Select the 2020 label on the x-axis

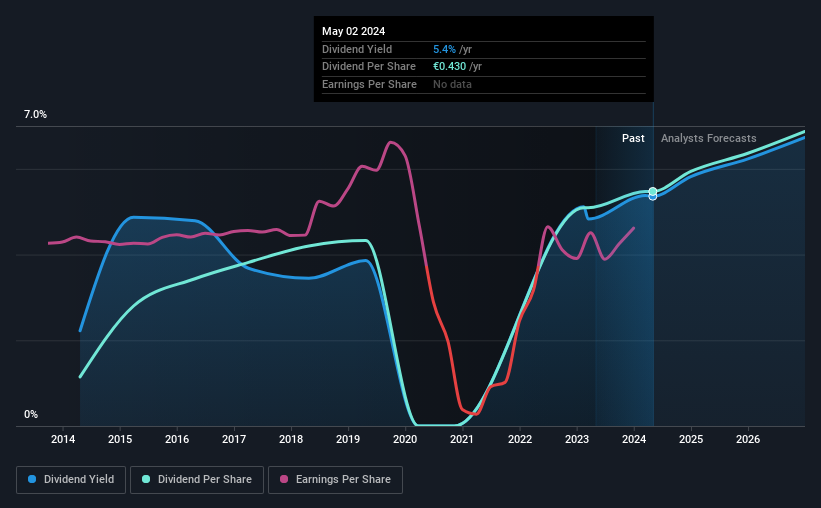(x=405, y=439)
